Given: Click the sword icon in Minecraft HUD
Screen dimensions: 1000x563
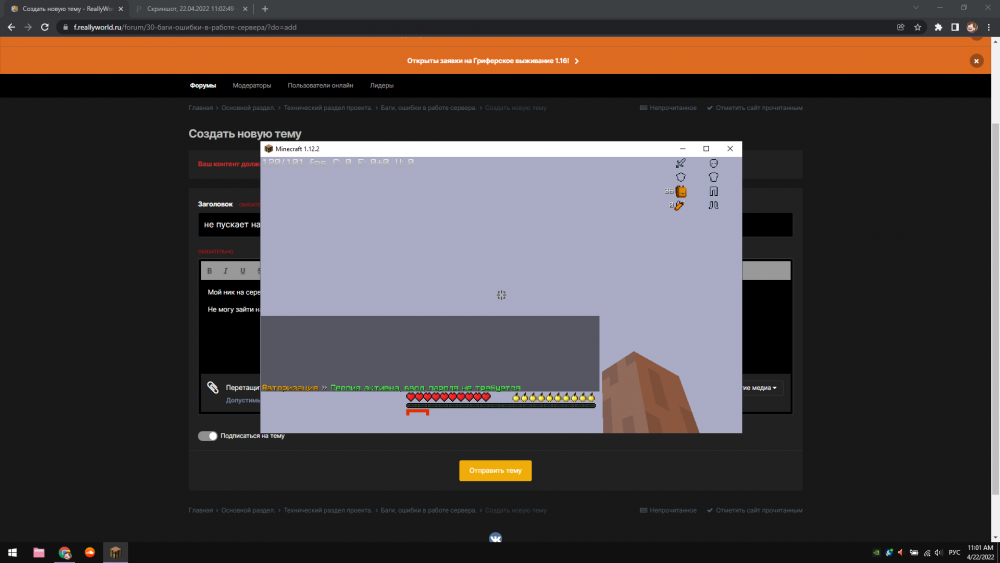Looking at the screenshot, I should [680, 163].
